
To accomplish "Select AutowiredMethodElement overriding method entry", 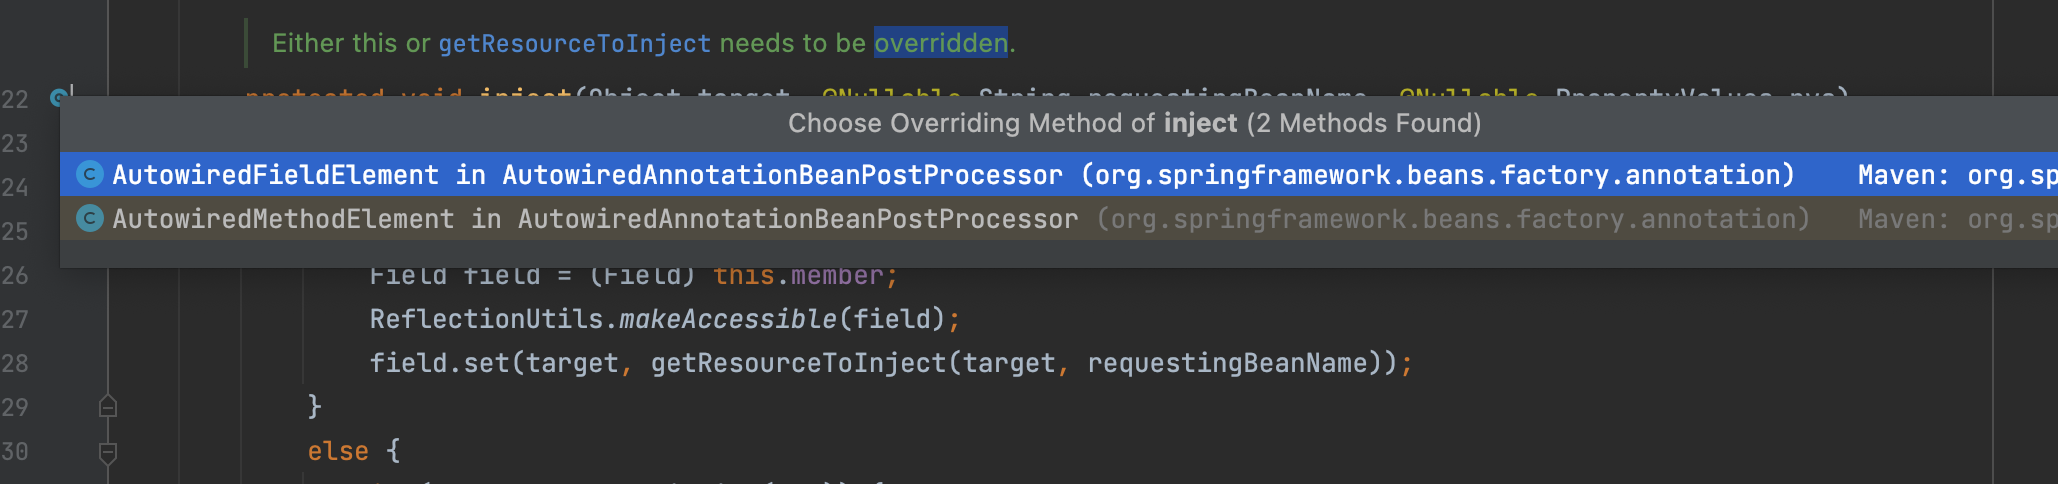I will (x=1058, y=219).
